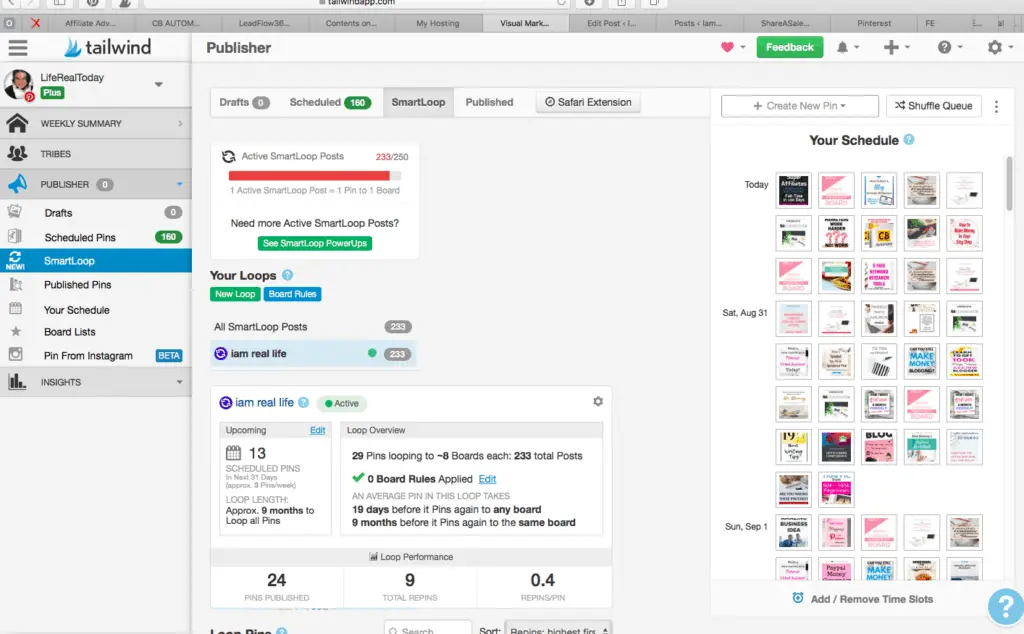Viewport: 1024px width, 634px height.
Task: Click the red Active SmartLoop Posts progress bar
Action: point(314,176)
